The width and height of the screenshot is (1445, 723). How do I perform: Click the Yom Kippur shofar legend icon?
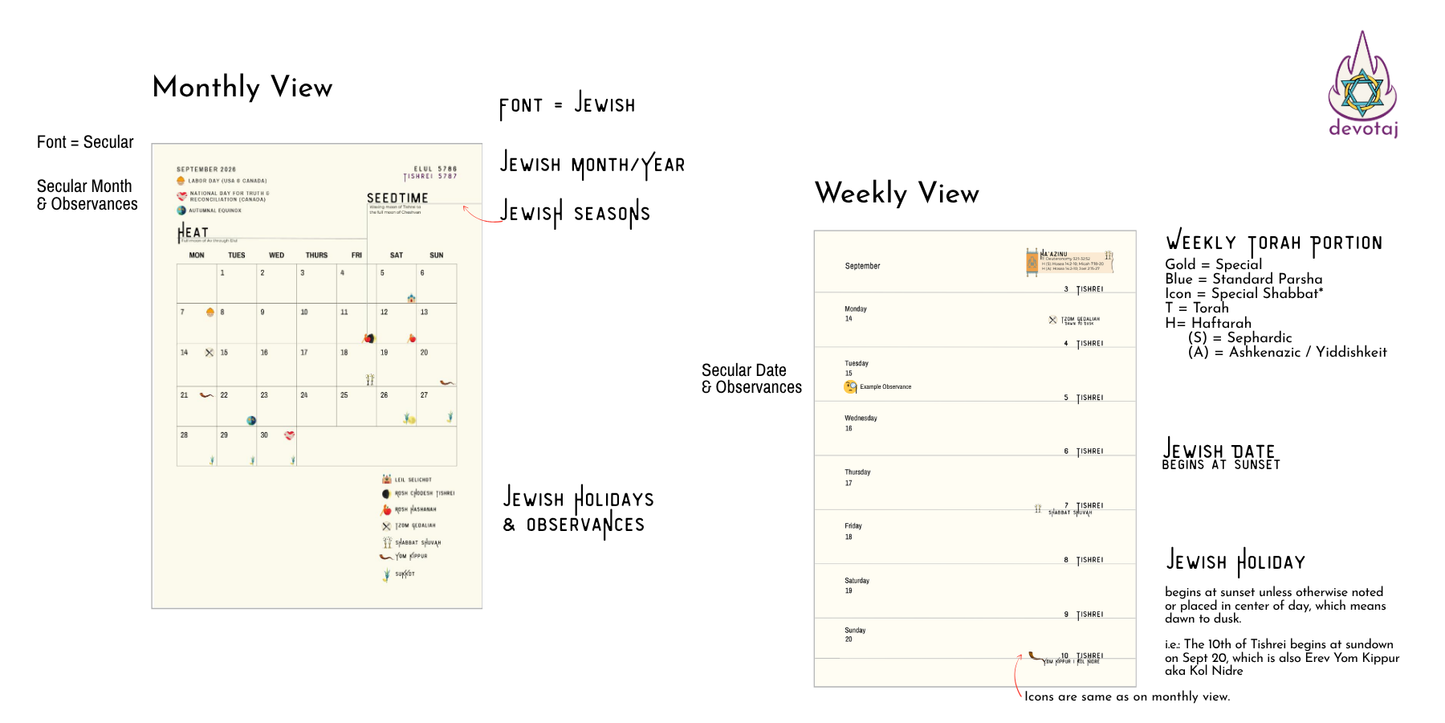[386, 556]
